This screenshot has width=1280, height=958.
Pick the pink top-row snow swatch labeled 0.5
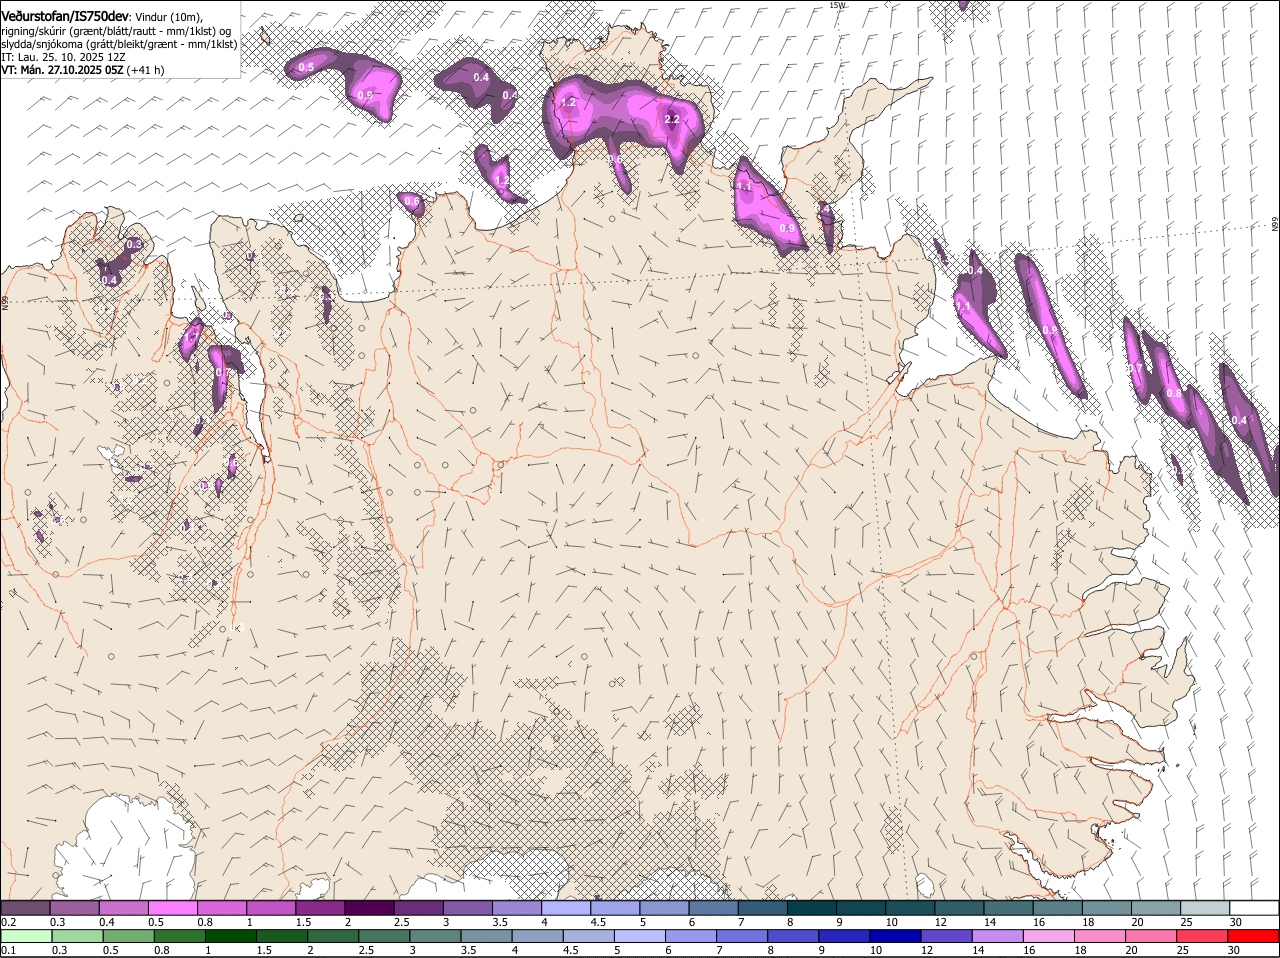[172, 908]
